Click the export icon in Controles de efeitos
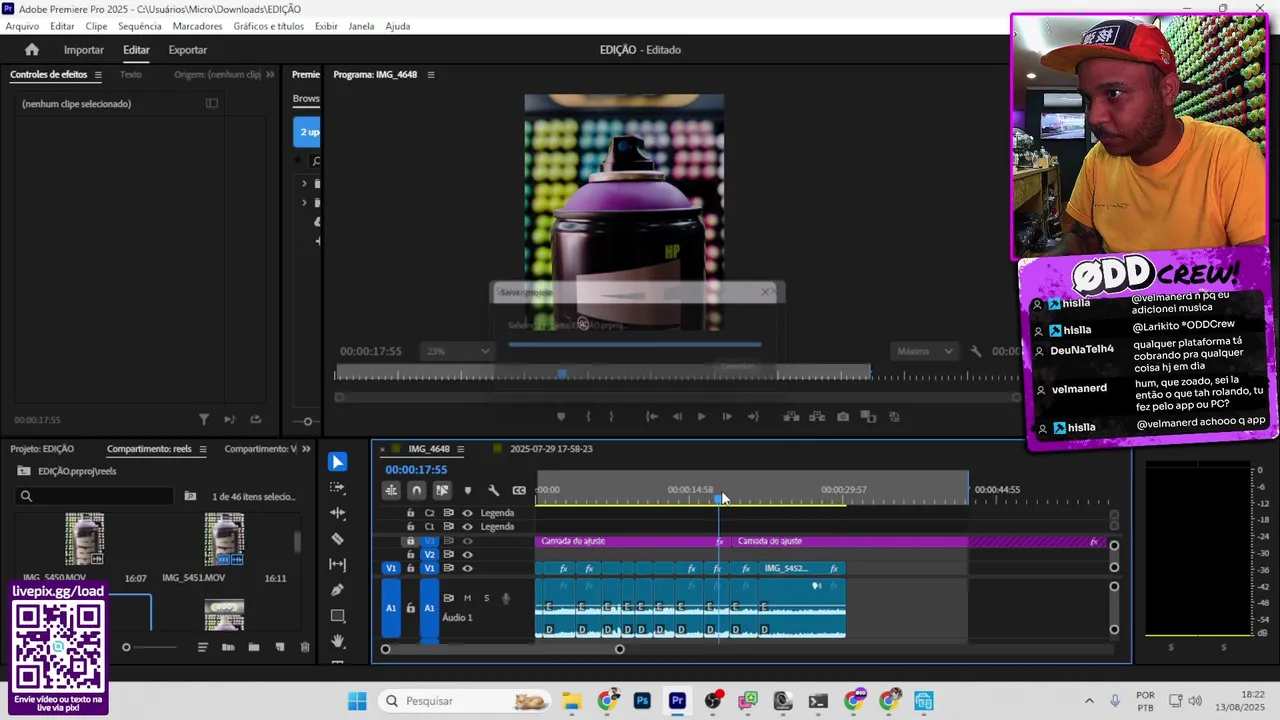1280x720 pixels. point(255,420)
